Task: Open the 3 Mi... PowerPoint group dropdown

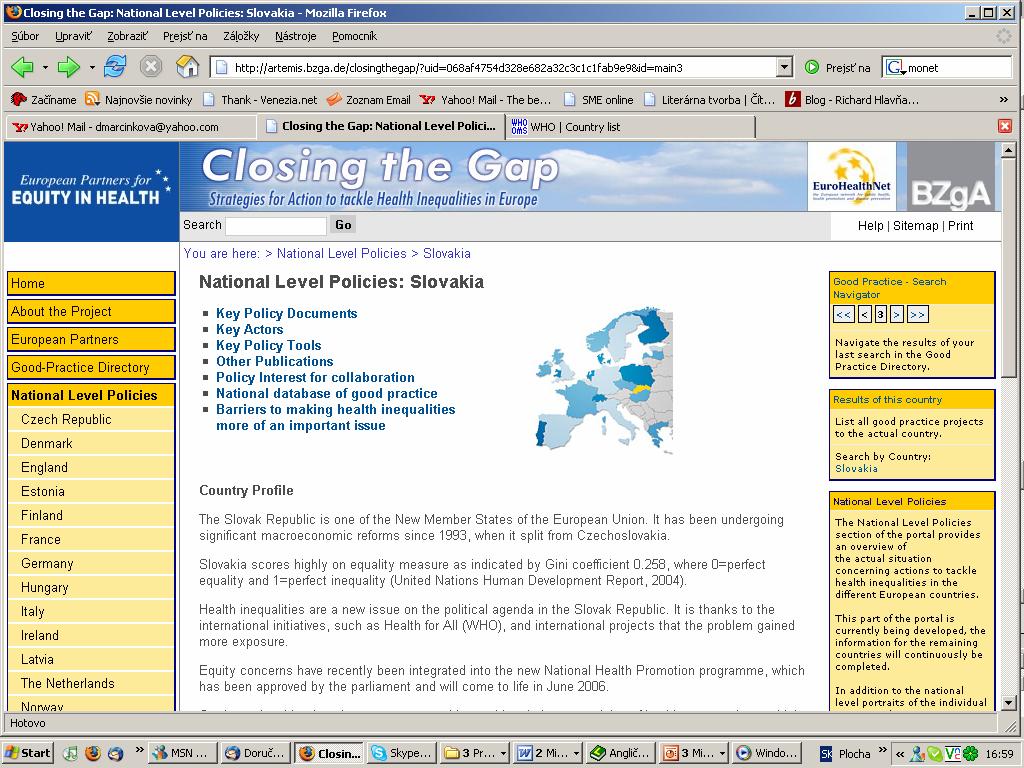Action: tap(722, 754)
